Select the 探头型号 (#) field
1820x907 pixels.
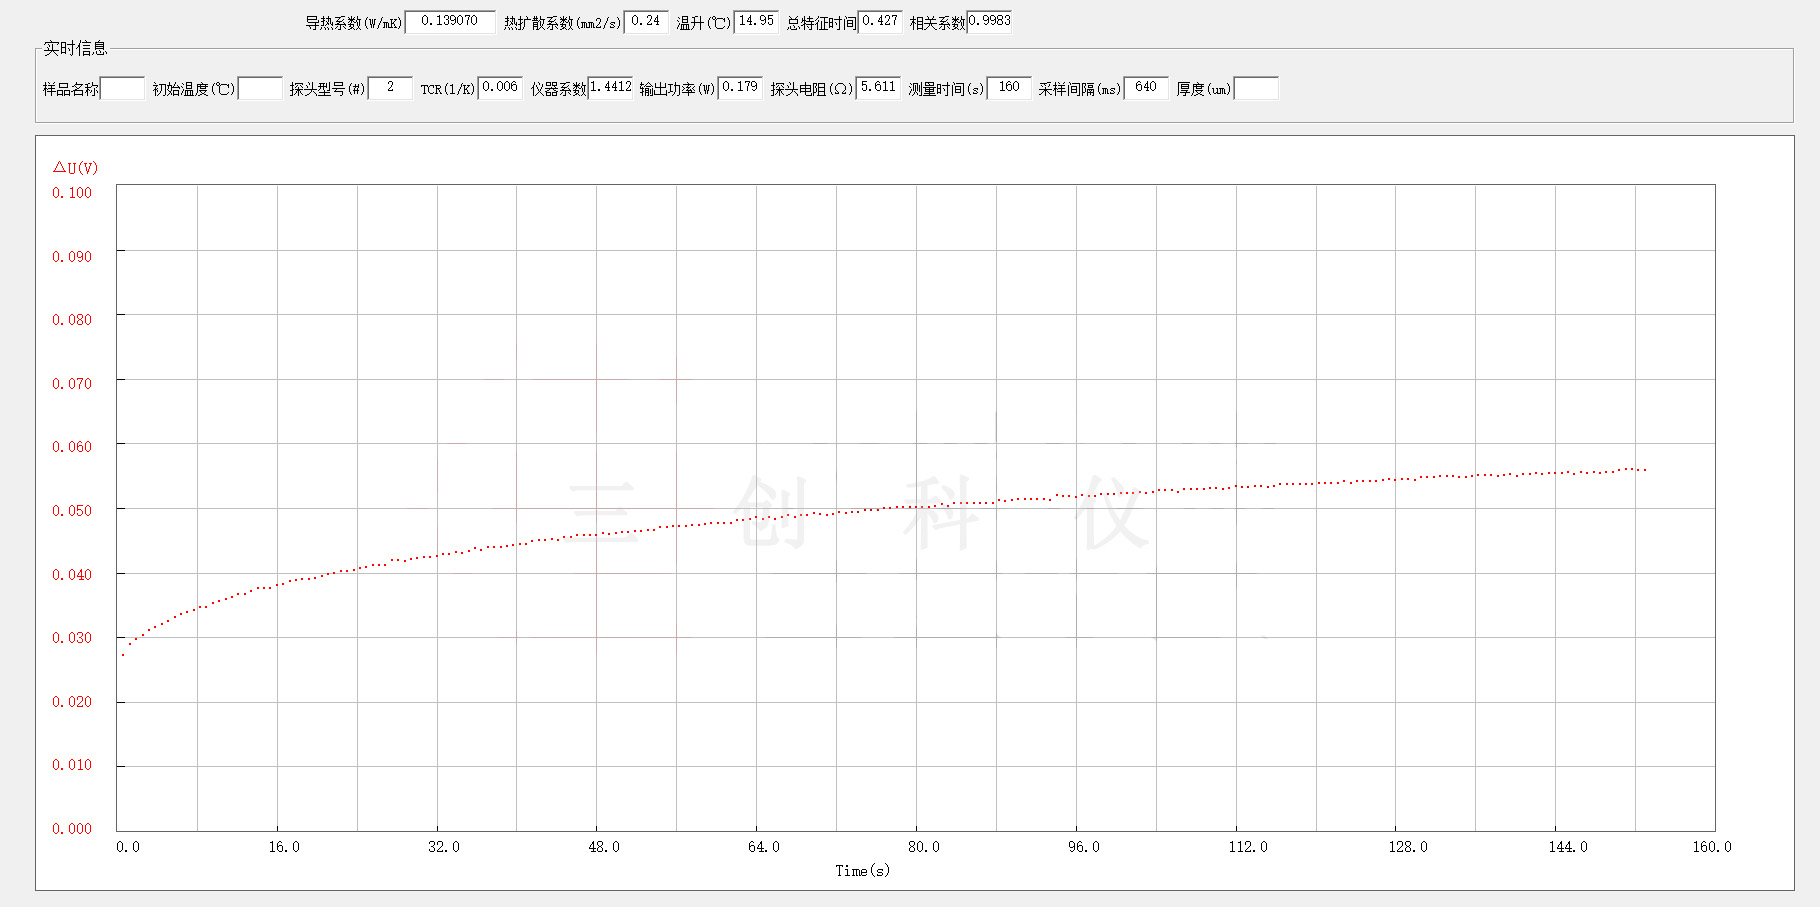pyautogui.click(x=390, y=89)
